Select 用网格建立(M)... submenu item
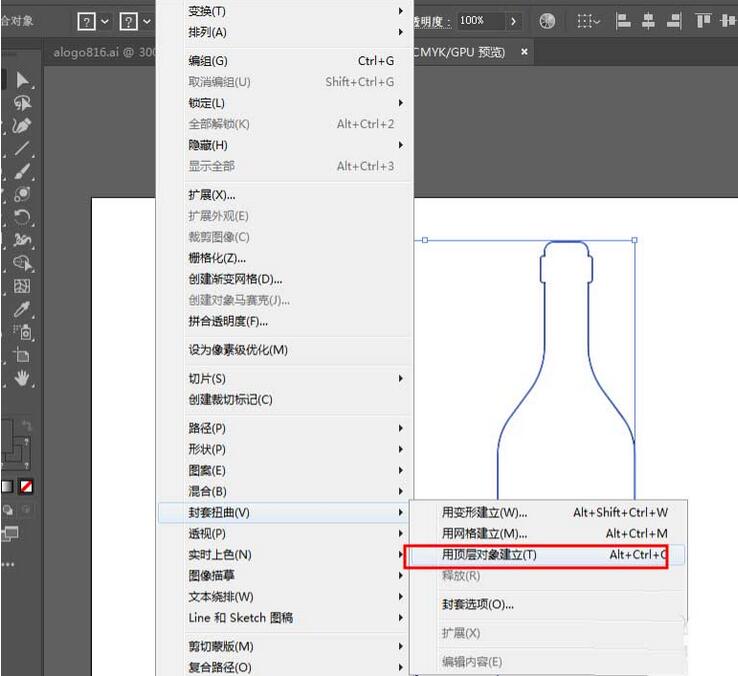Image resolution: width=738 pixels, height=676 pixels. coord(548,534)
